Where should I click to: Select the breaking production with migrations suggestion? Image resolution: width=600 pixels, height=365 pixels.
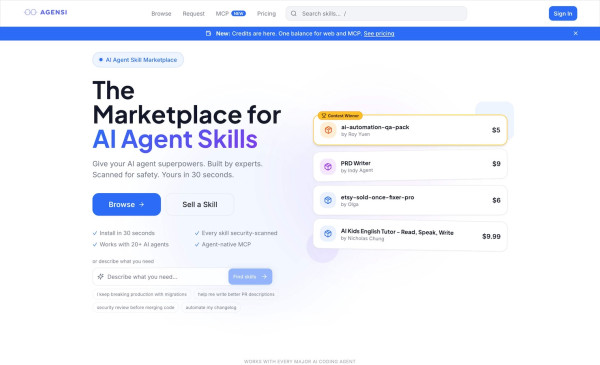[142, 294]
